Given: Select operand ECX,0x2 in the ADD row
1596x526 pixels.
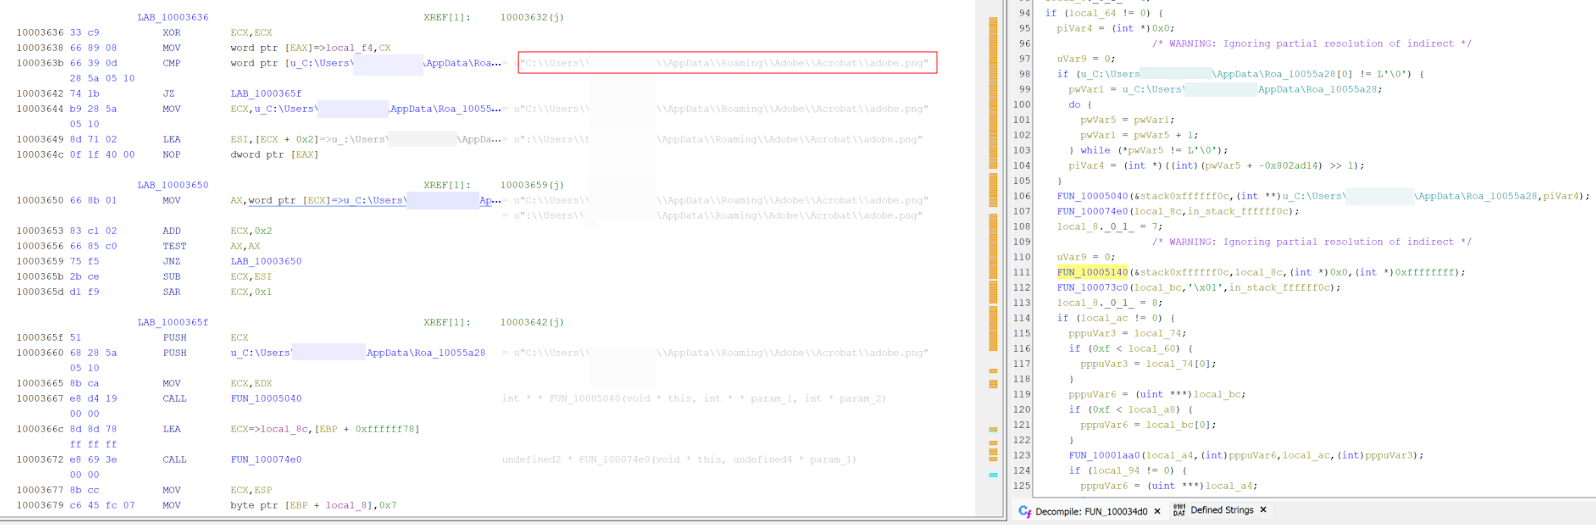Looking at the screenshot, I should [x=250, y=231].
